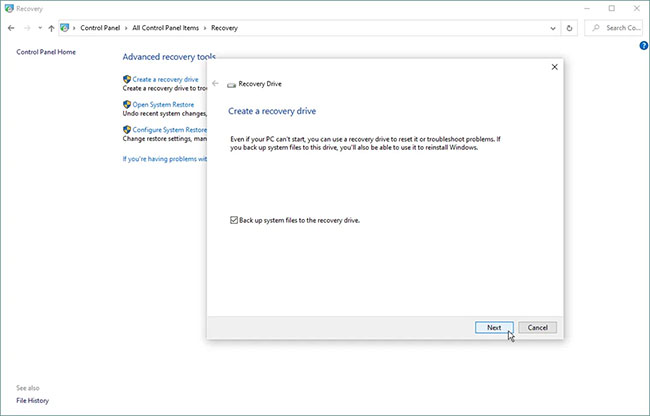Click the Recovery breadcrumb segment
The height and width of the screenshot is (416, 650).
[x=224, y=28]
